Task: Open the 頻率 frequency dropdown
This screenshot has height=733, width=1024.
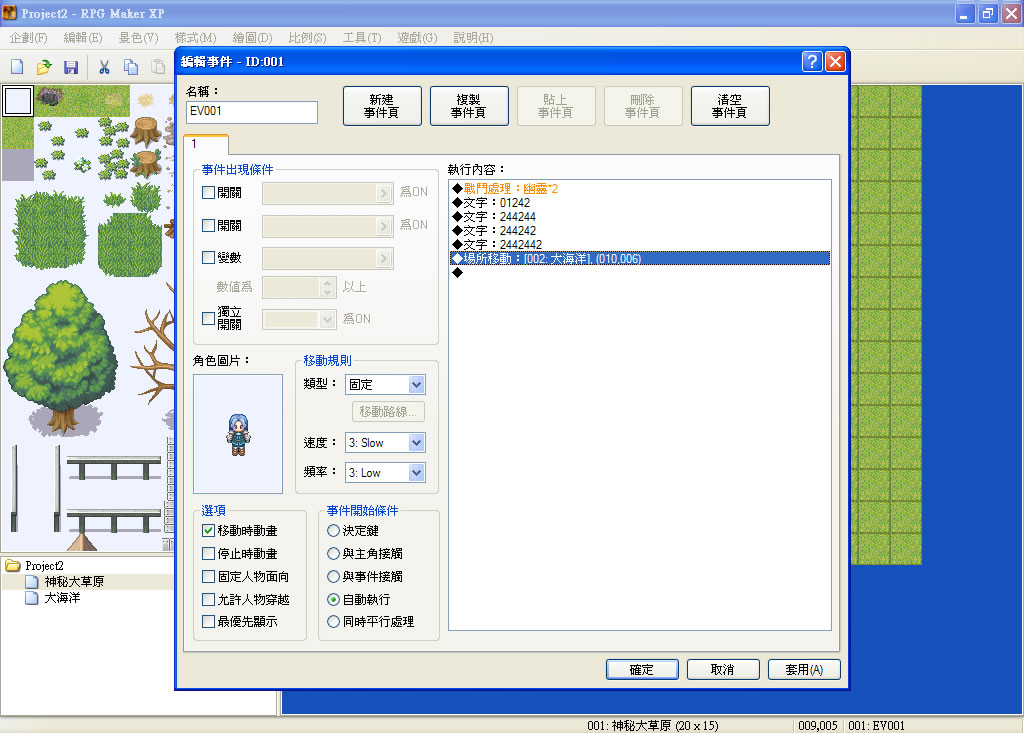Action: [x=417, y=472]
